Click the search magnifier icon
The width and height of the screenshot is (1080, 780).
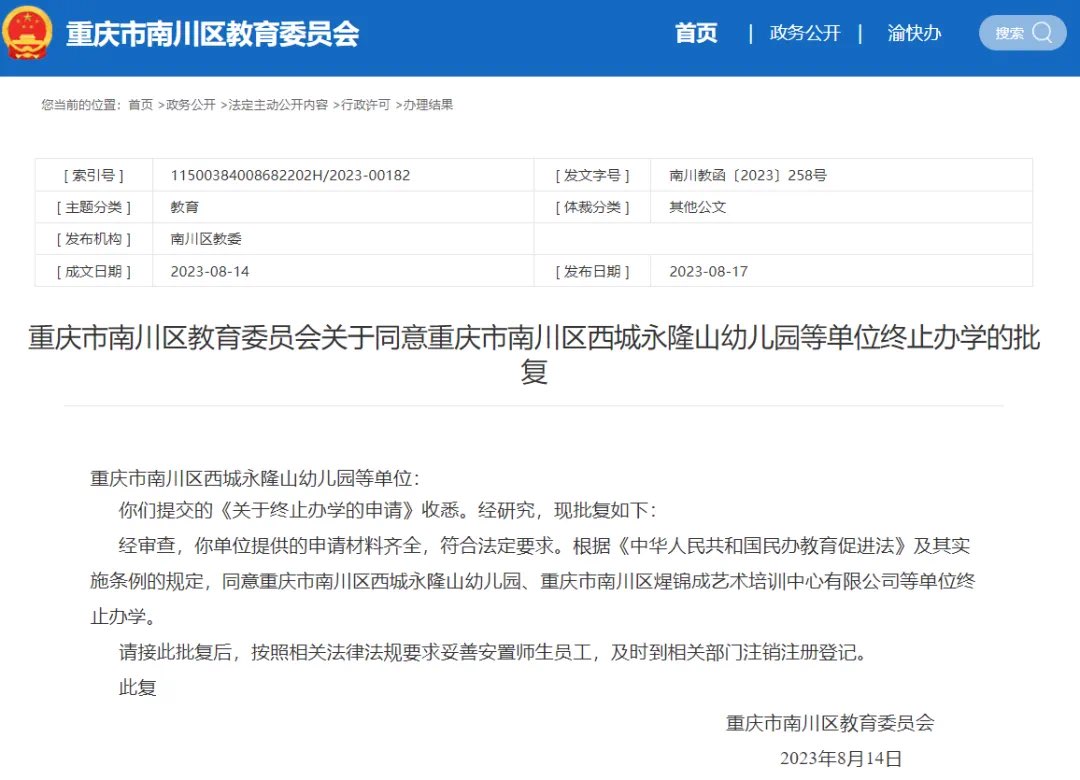1041,32
